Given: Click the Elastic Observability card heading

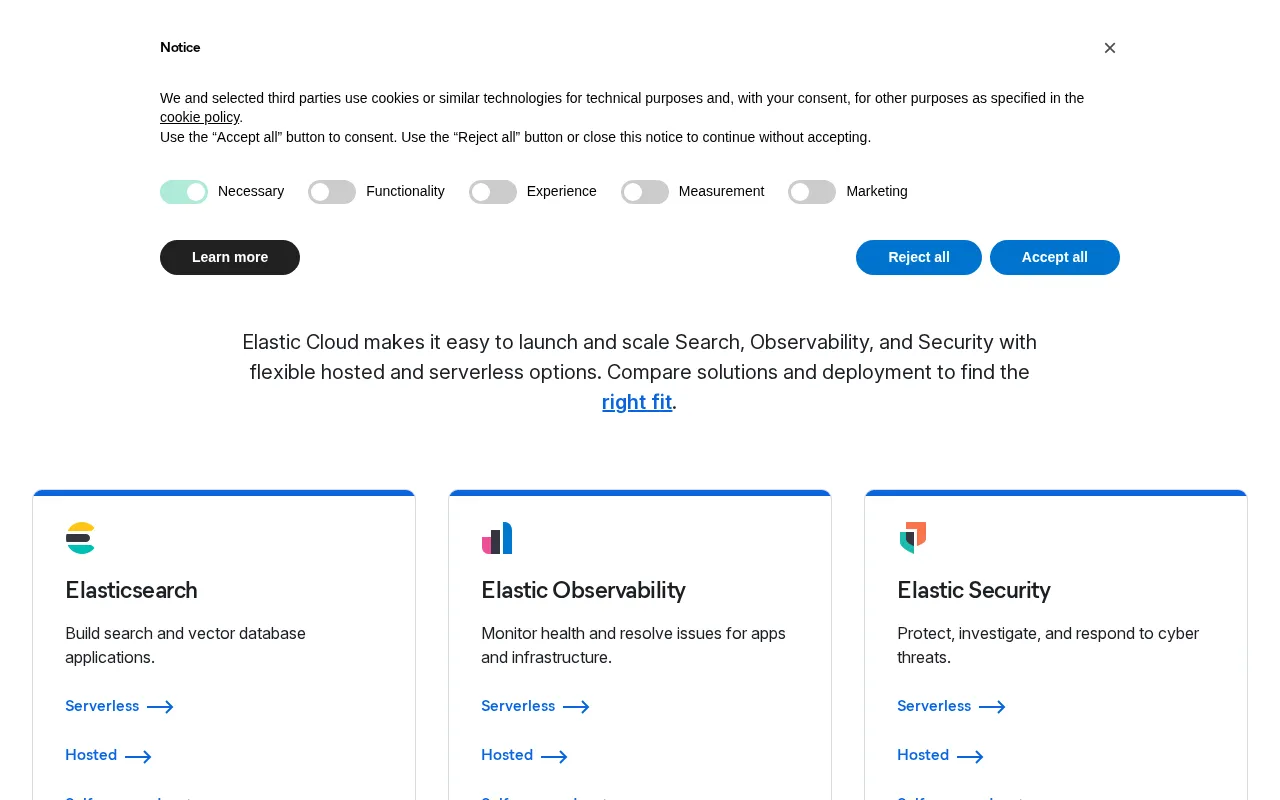Looking at the screenshot, I should (x=583, y=590).
